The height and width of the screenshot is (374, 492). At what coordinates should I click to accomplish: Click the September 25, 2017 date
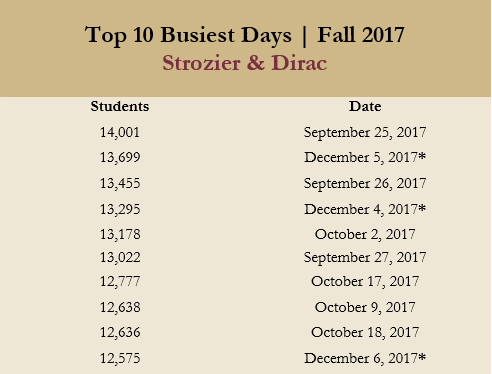(365, 133)
